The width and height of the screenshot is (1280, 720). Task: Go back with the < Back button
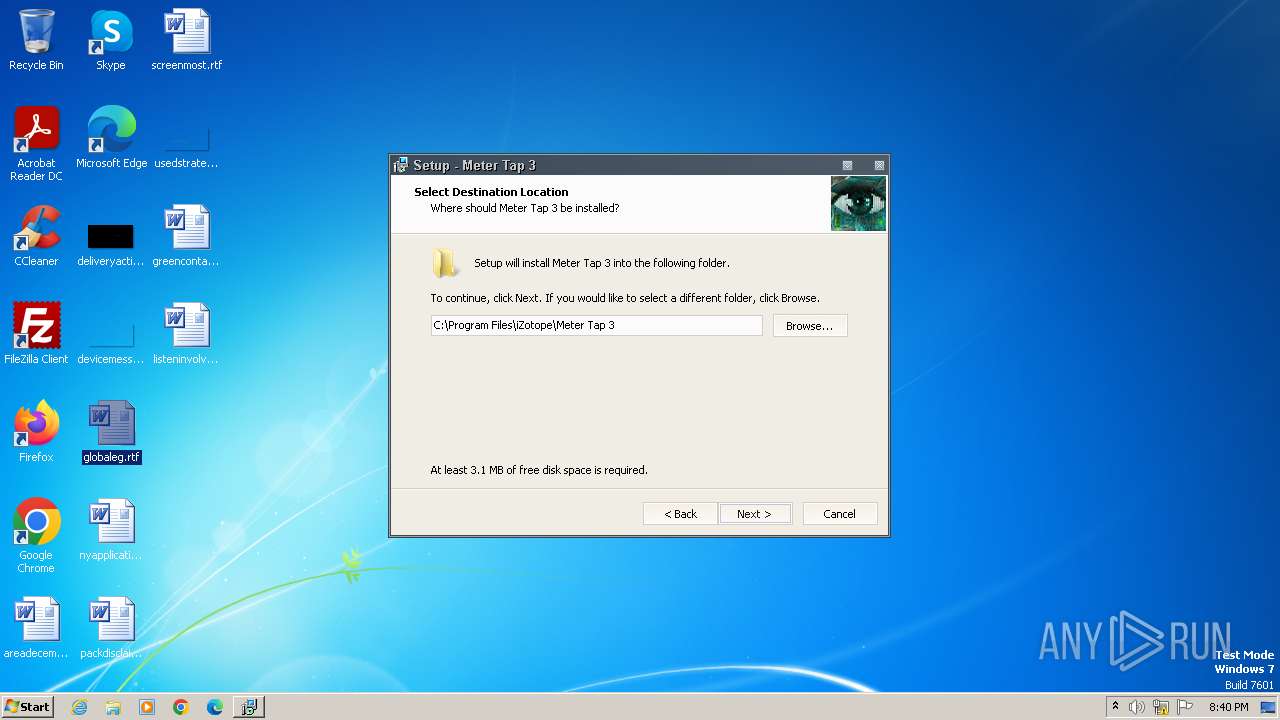[x=680, y=514]
